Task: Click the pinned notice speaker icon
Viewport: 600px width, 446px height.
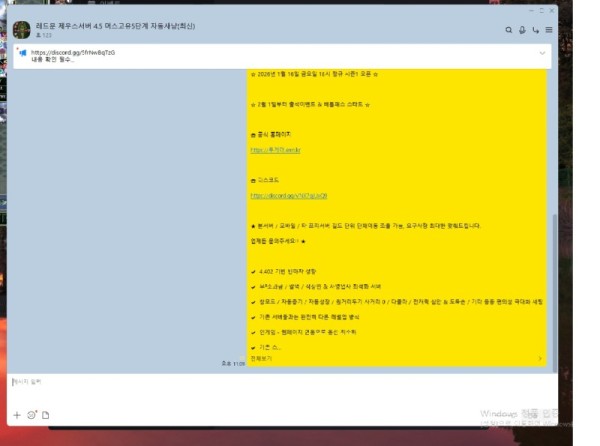Action: [21, 54]
